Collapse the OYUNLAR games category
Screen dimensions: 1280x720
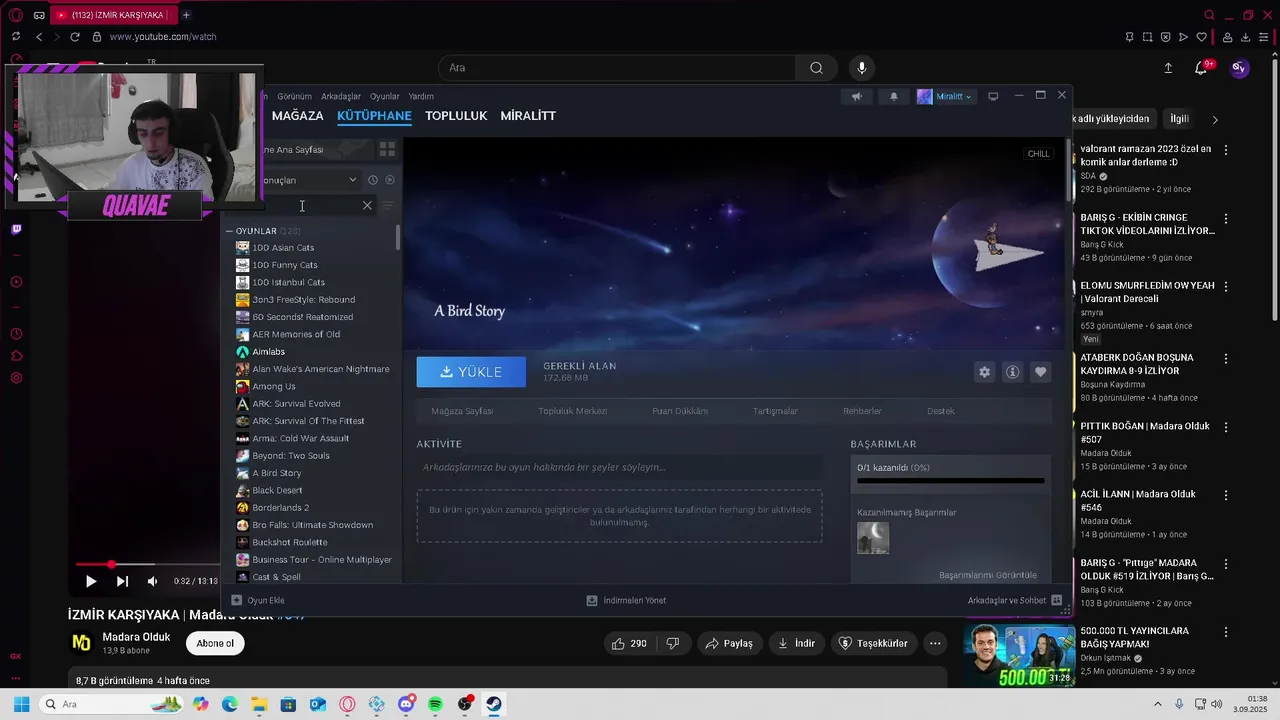(229, 231)
